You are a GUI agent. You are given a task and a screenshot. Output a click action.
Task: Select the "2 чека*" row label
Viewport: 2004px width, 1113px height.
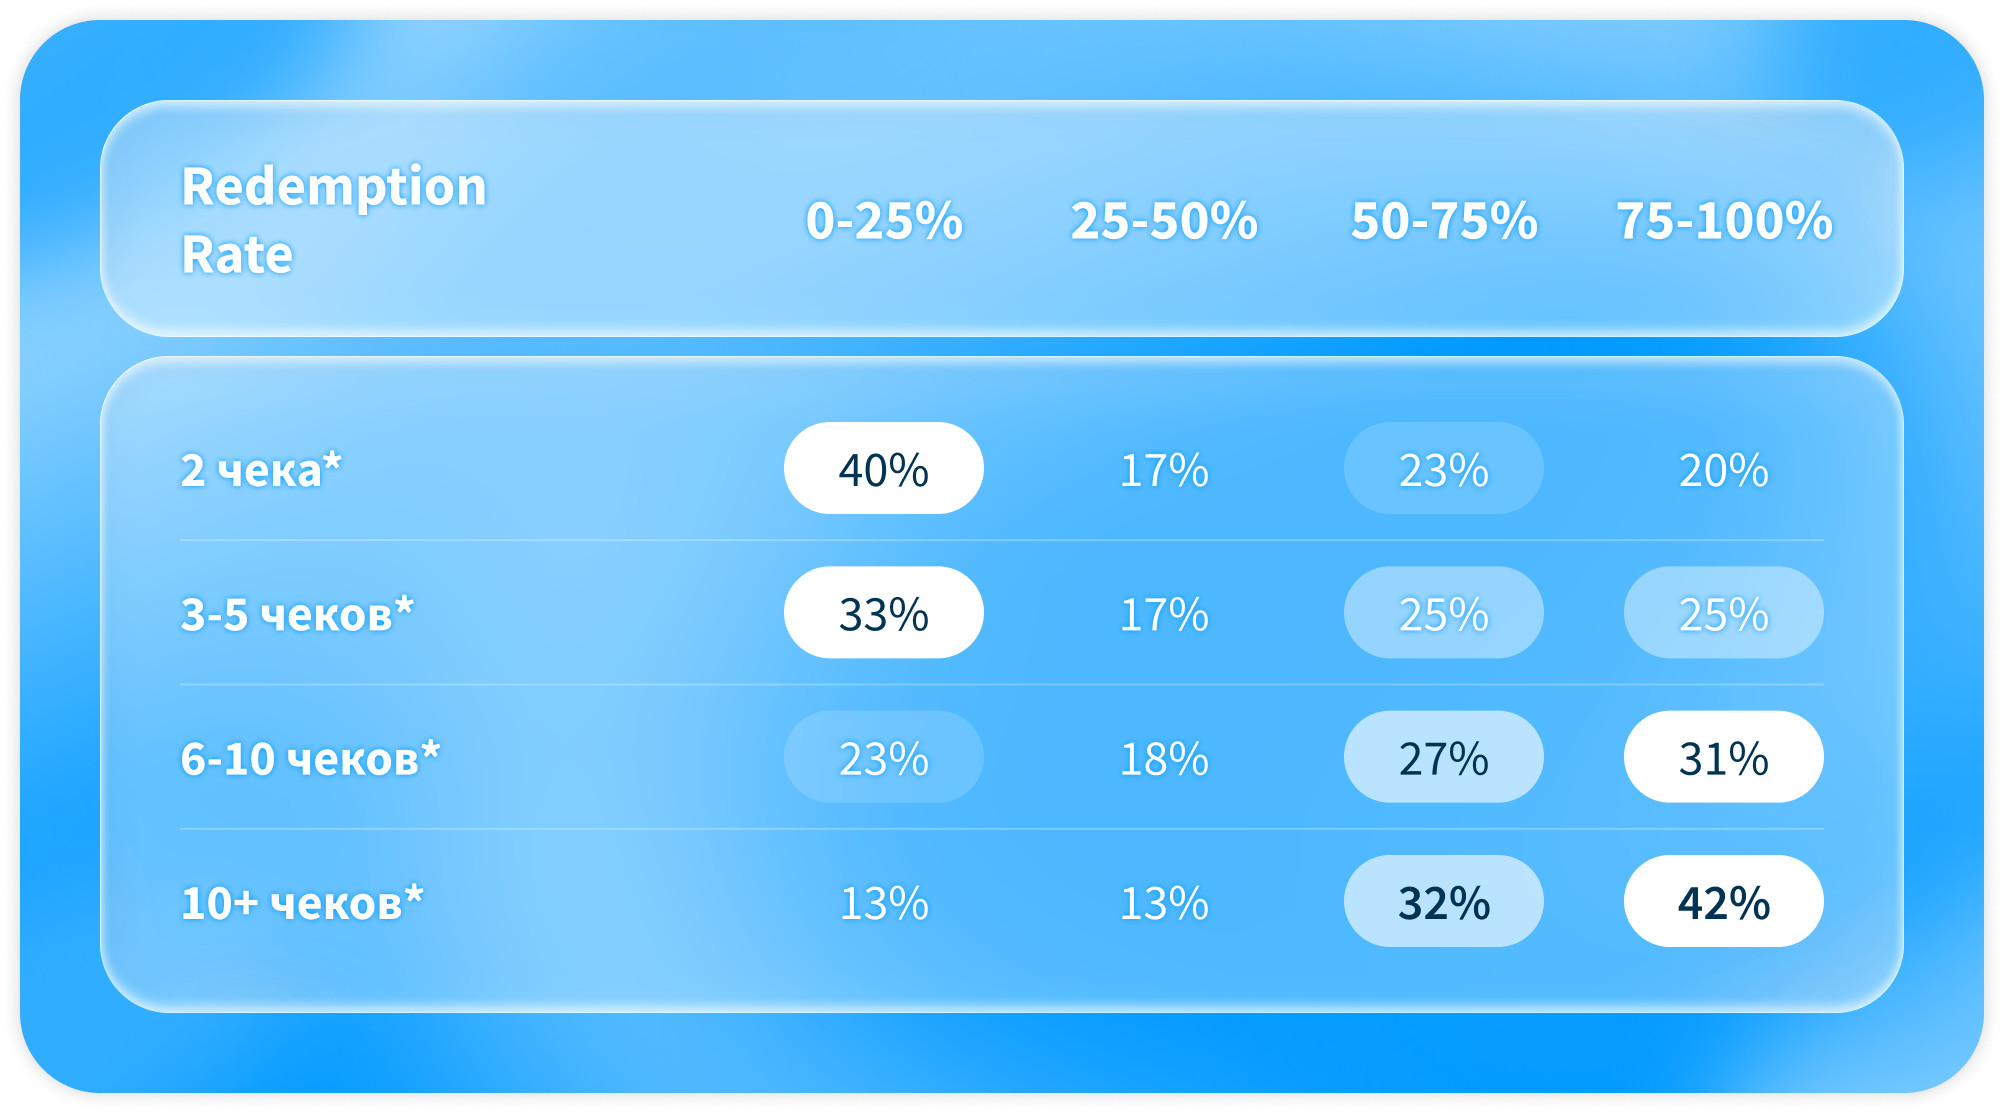261,470
